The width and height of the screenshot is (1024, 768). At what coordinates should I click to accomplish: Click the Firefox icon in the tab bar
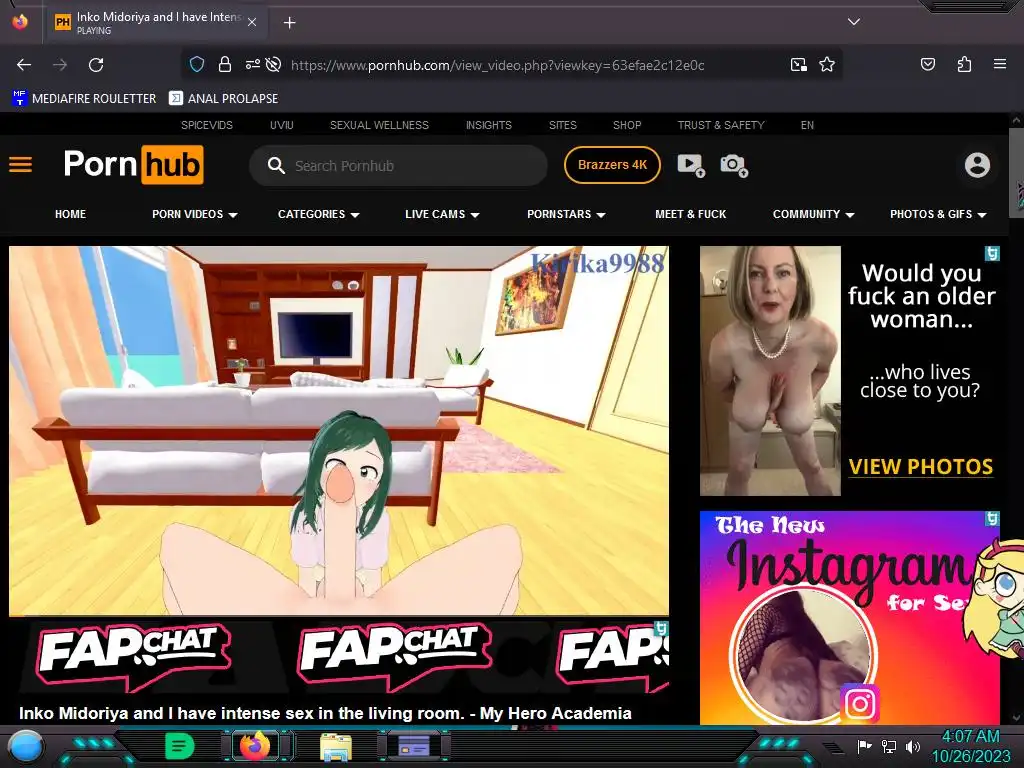pos(20,22)
